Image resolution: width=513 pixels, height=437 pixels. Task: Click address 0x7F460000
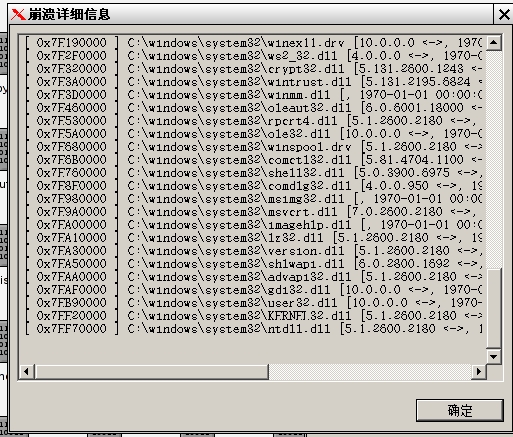[x=71, y=108]
